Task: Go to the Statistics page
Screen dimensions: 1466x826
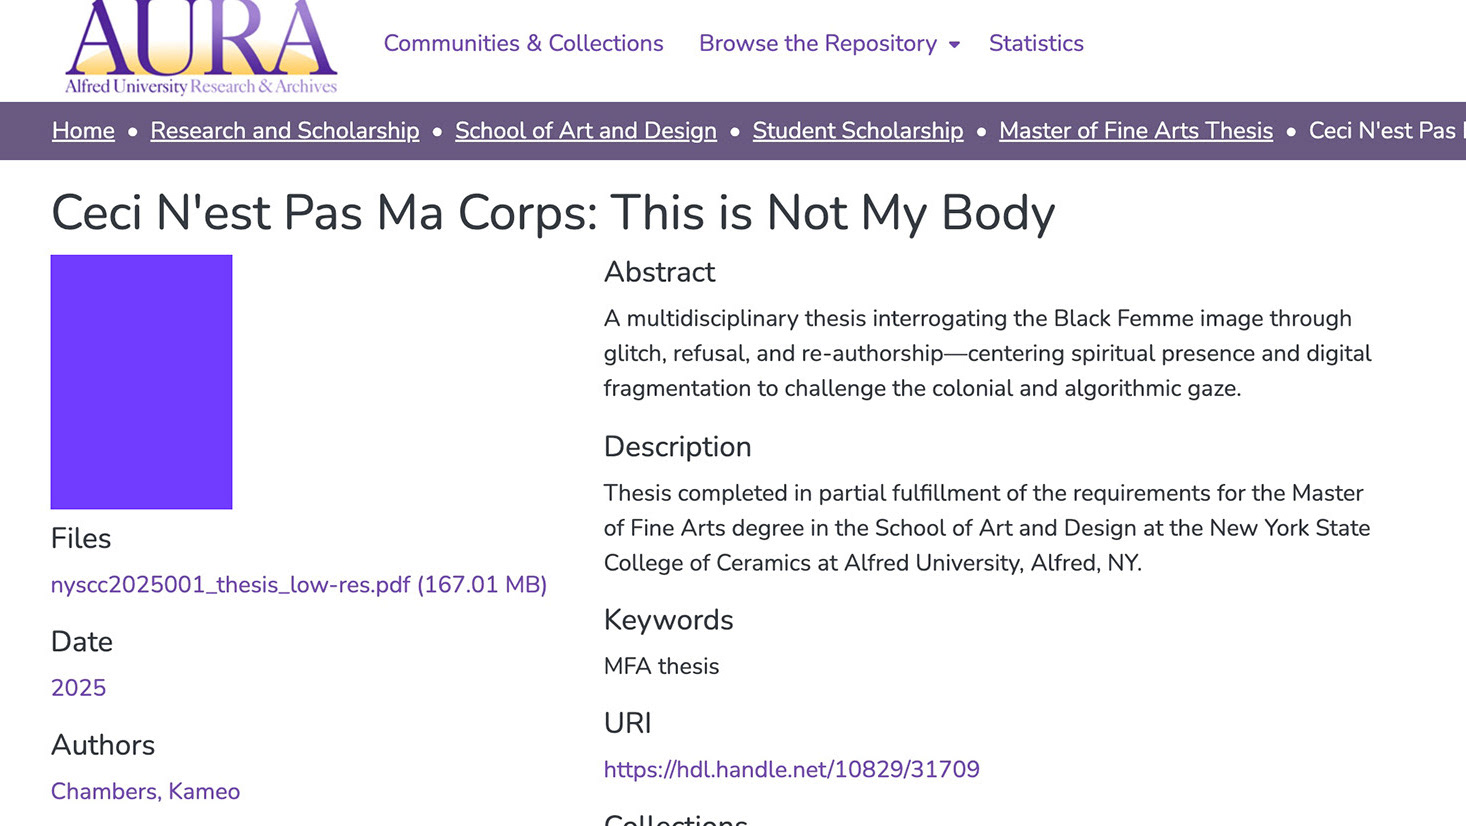Action: 1036,44
